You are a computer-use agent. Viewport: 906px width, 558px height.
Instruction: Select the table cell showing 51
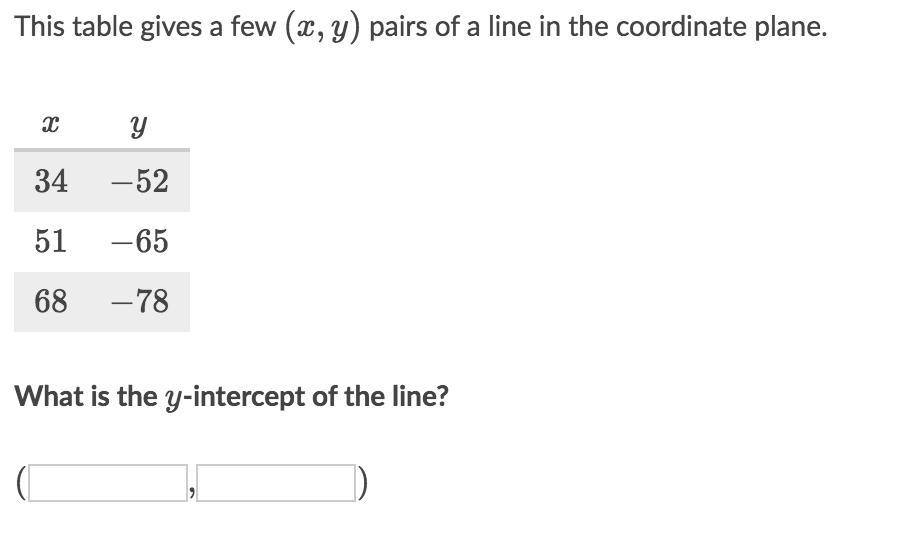51,241
